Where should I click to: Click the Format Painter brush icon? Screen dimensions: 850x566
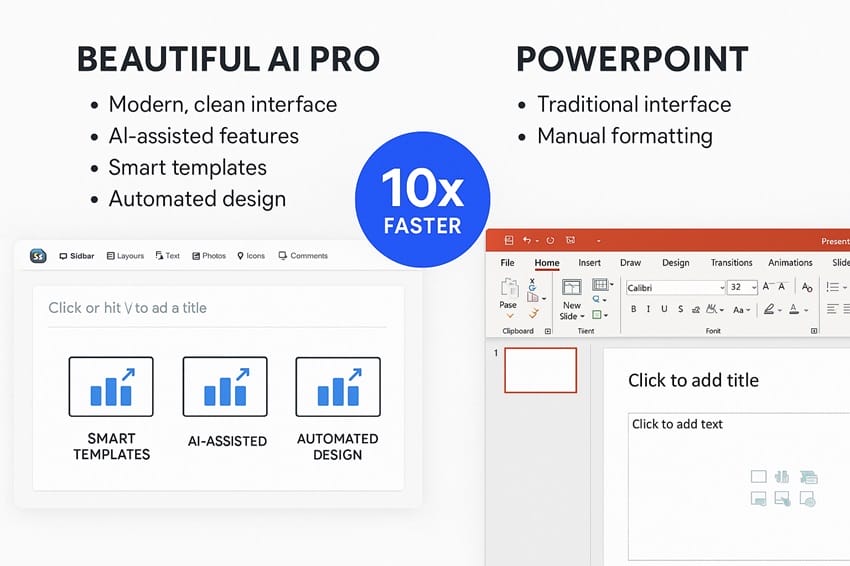(534, 313)
